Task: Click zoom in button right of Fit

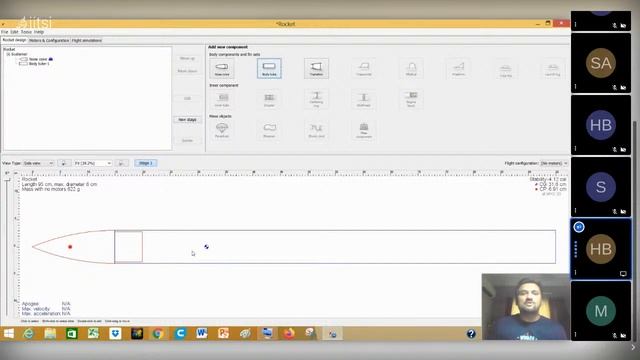Action: tap(121, 163)
